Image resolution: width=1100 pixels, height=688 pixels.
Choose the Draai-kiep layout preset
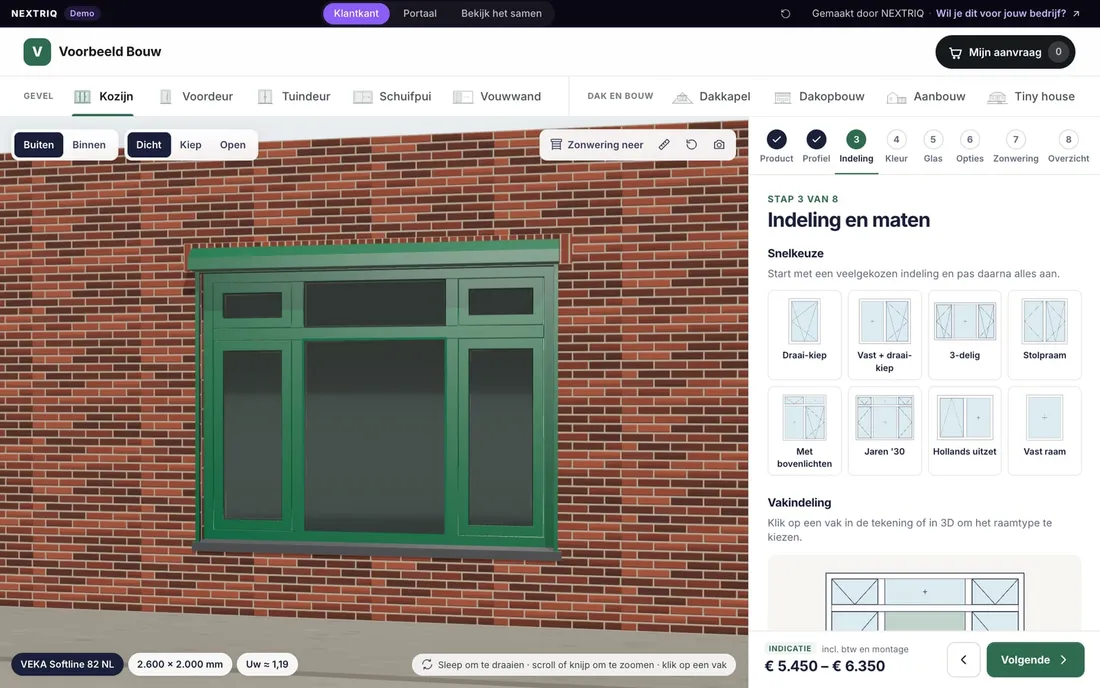805,335
